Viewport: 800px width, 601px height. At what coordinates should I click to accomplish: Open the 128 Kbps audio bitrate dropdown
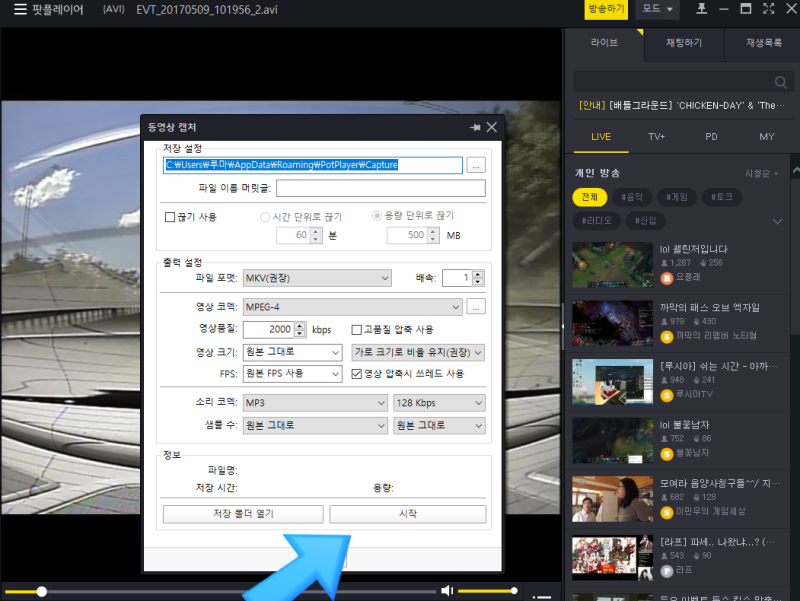(x=439, y=403)
